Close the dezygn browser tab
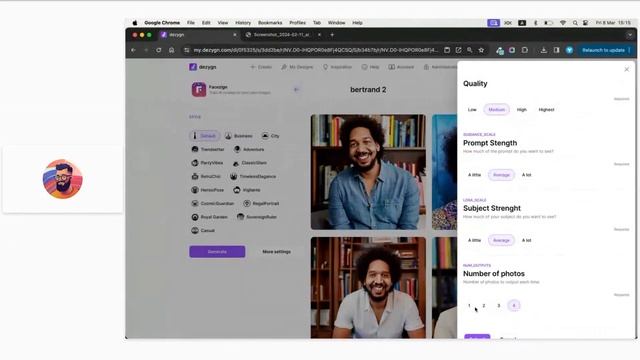 point(235,35)
